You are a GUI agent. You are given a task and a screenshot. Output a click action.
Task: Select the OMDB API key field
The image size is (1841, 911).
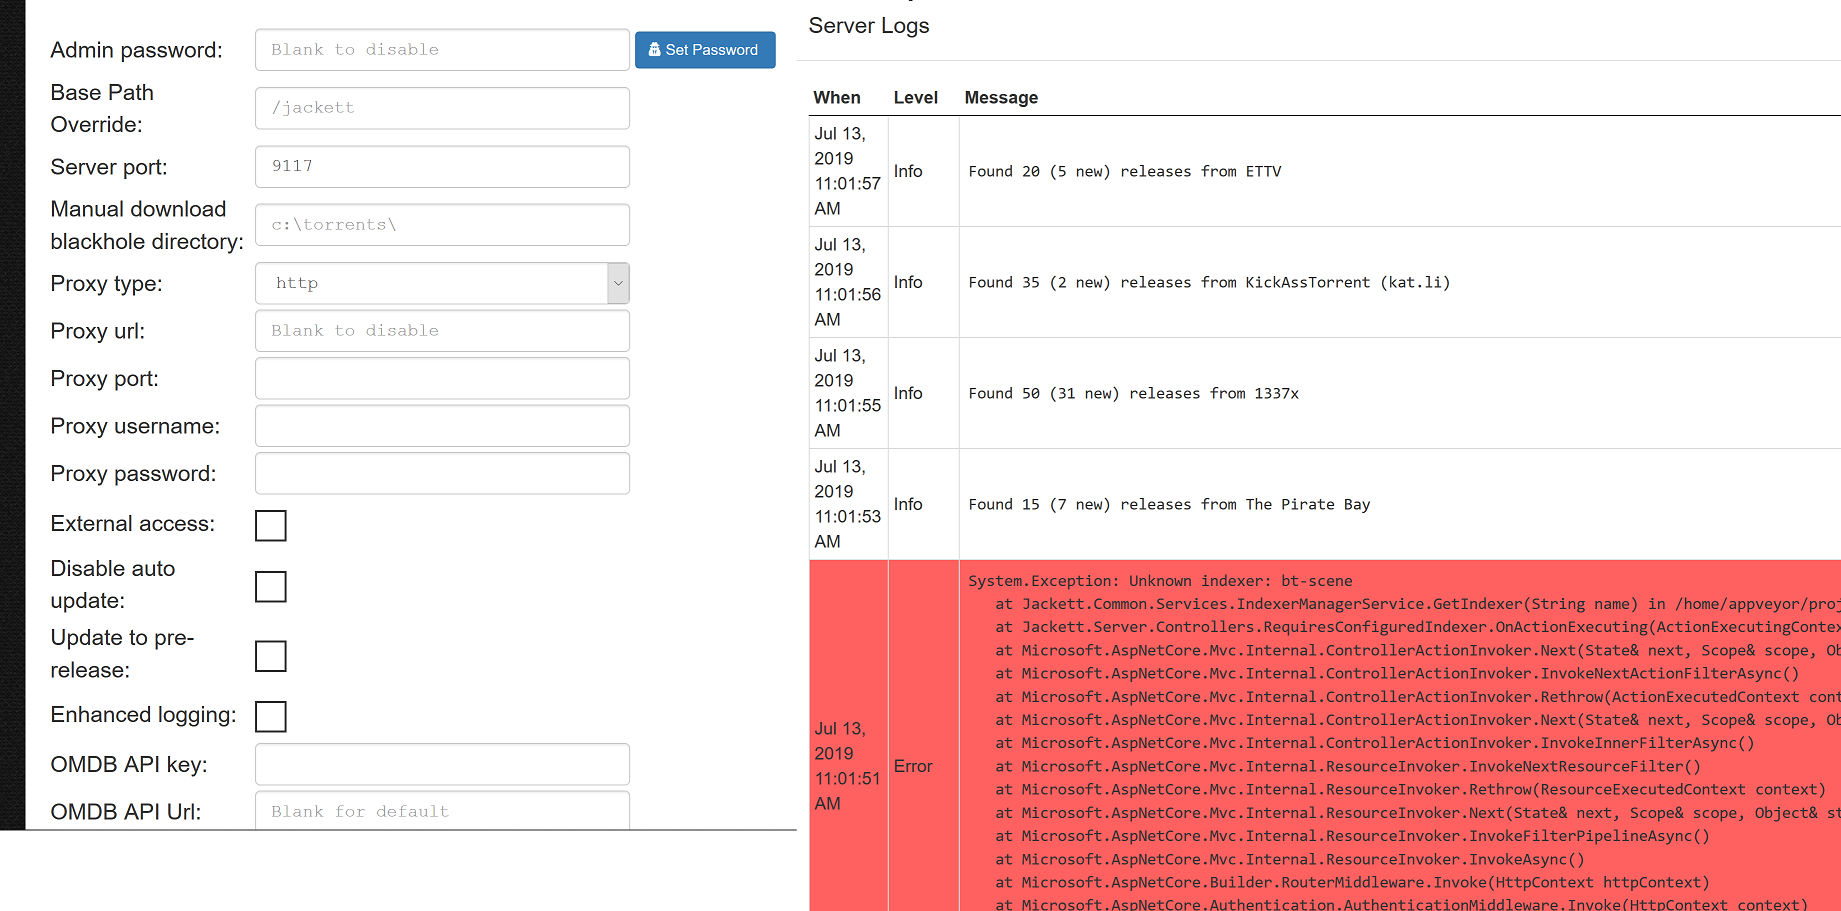point(442,763)
